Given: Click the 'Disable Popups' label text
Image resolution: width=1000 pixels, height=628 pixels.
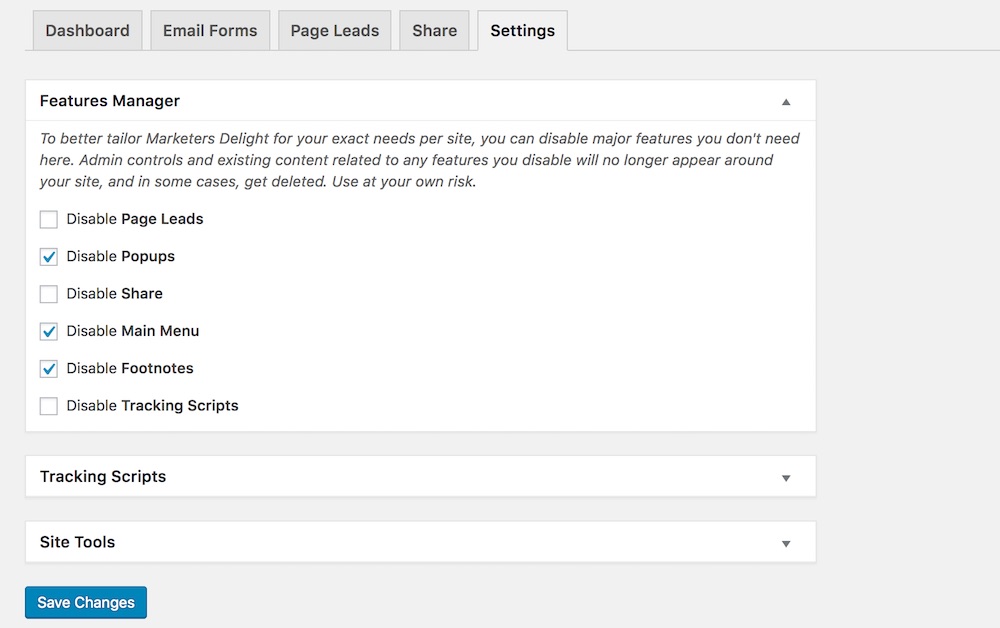Looking at the screenshot, I should point(121,256).
